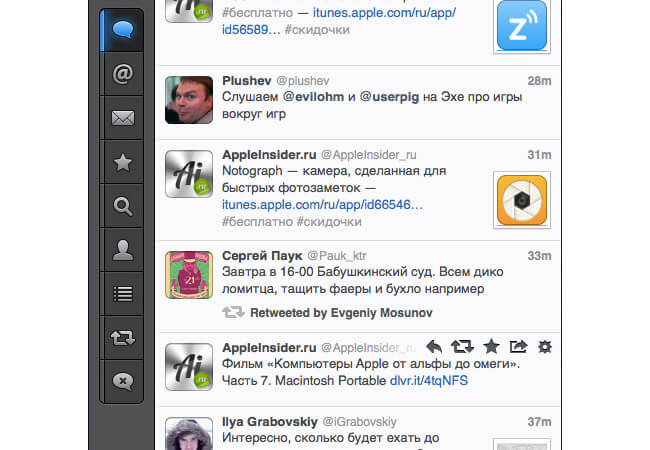The width and height of the screenshot is (650, 450).
Task: Open itunes.apple.com/ru/app/id66546… link
Action: [x=323, y=205]
